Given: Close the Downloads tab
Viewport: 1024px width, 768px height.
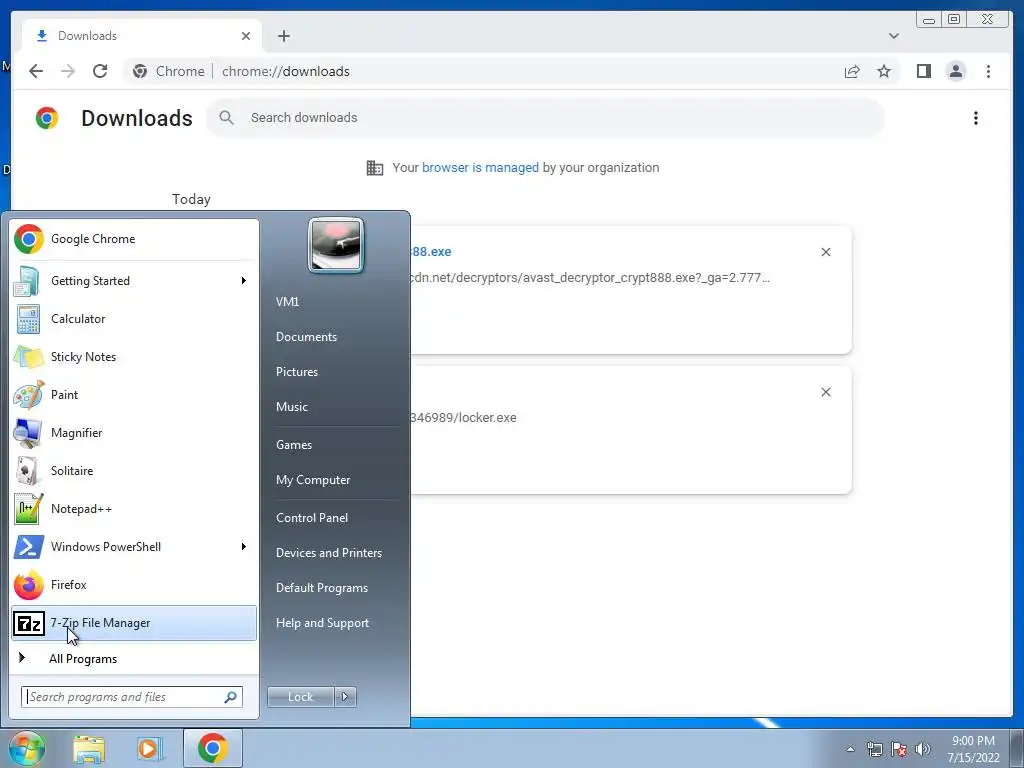Looking at the screenshot, I should (246, 36).
